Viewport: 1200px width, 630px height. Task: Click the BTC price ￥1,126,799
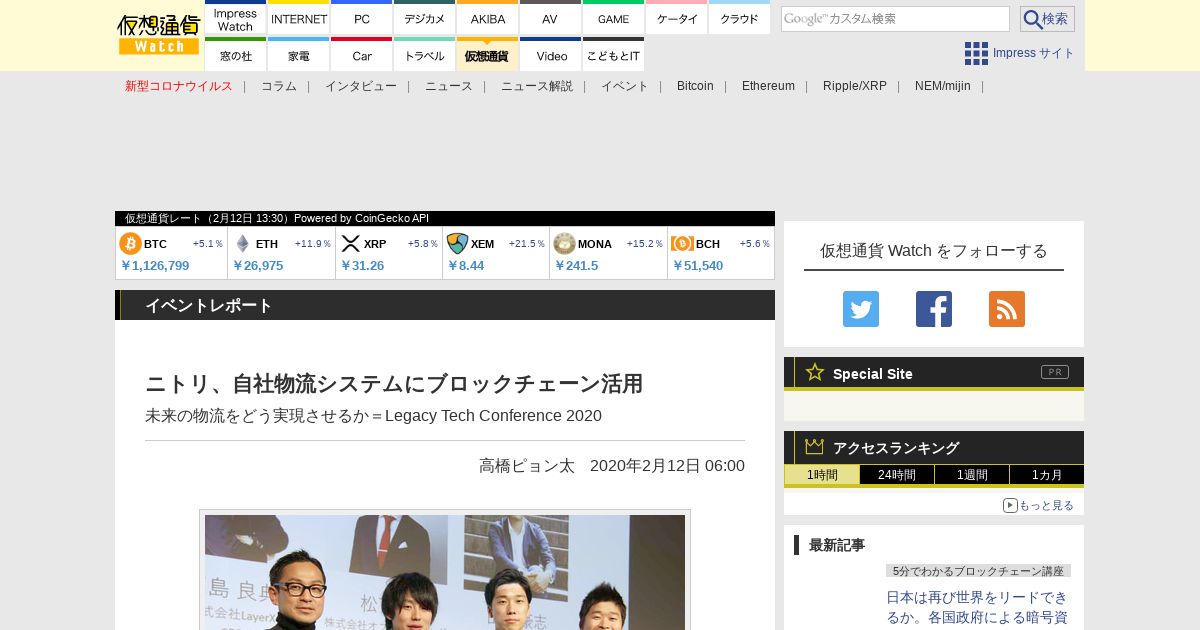coord(155,266)
